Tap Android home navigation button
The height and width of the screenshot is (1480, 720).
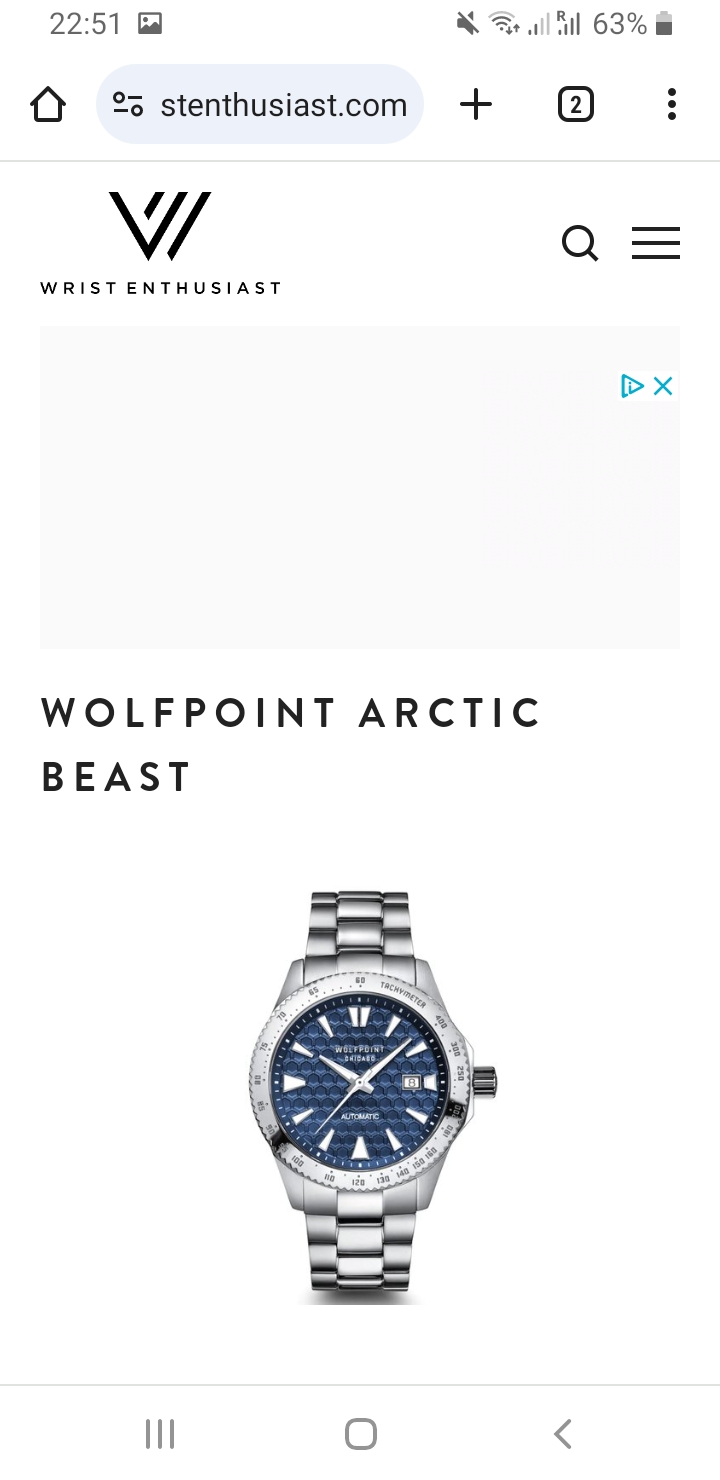click(360, 1434)
